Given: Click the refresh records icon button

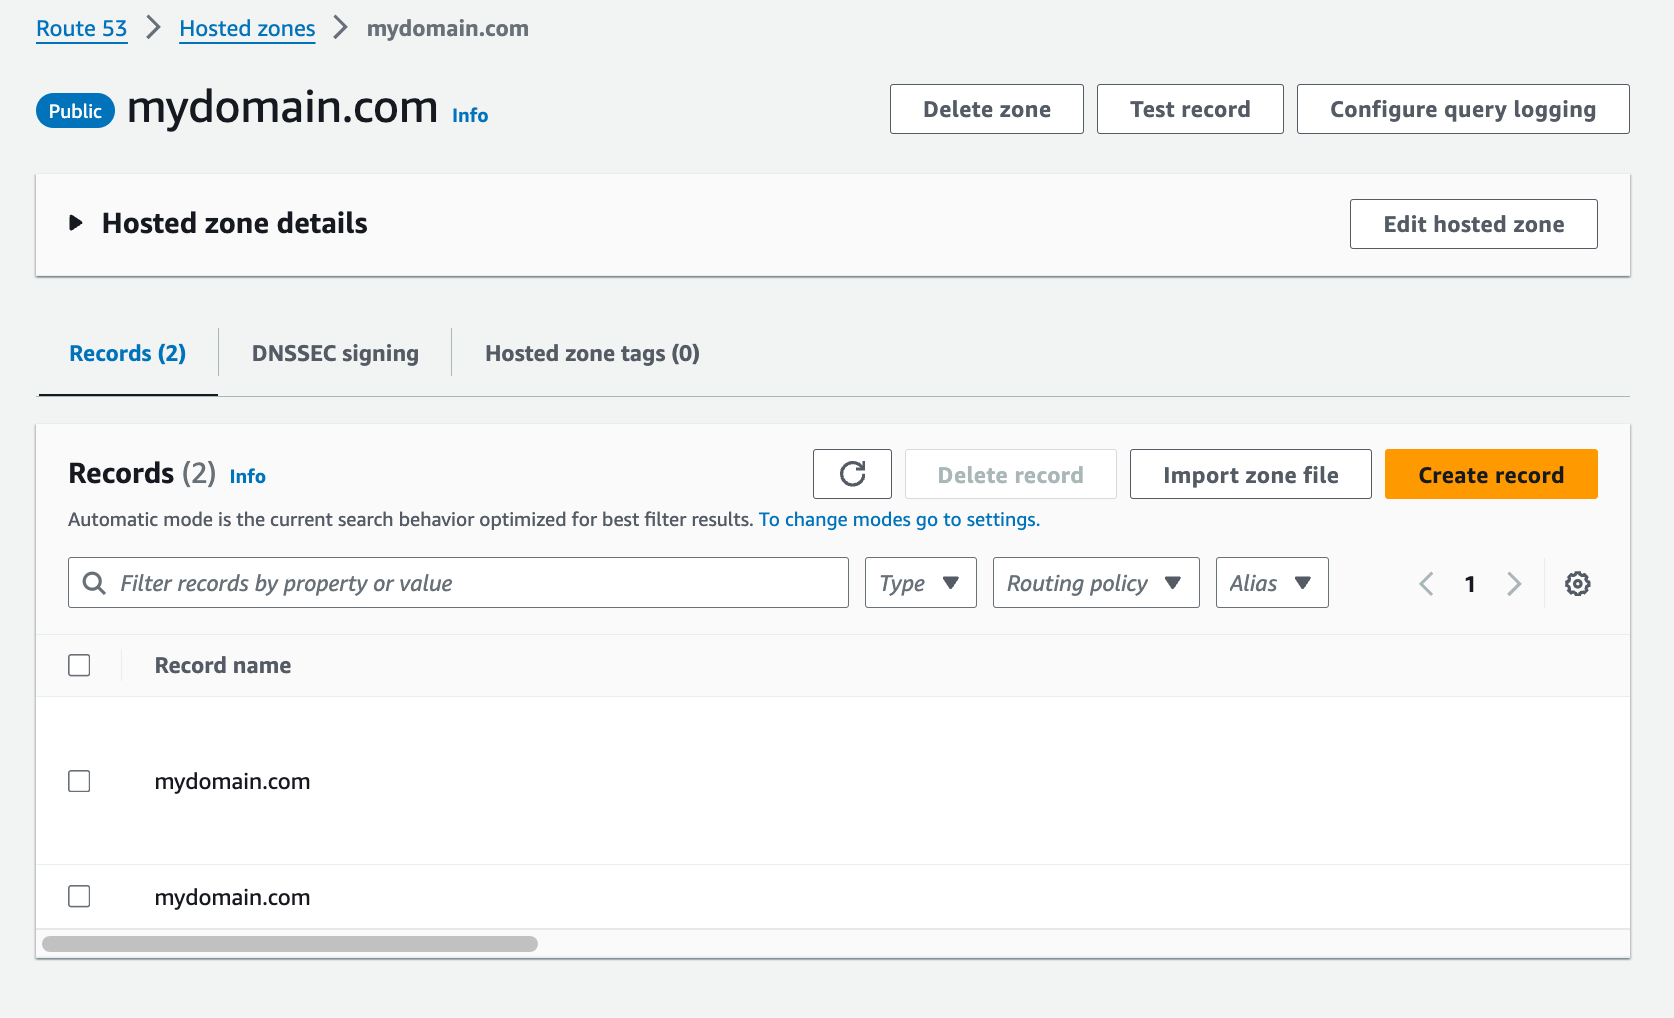Looking at the screenshot, I should coord(852,474).
